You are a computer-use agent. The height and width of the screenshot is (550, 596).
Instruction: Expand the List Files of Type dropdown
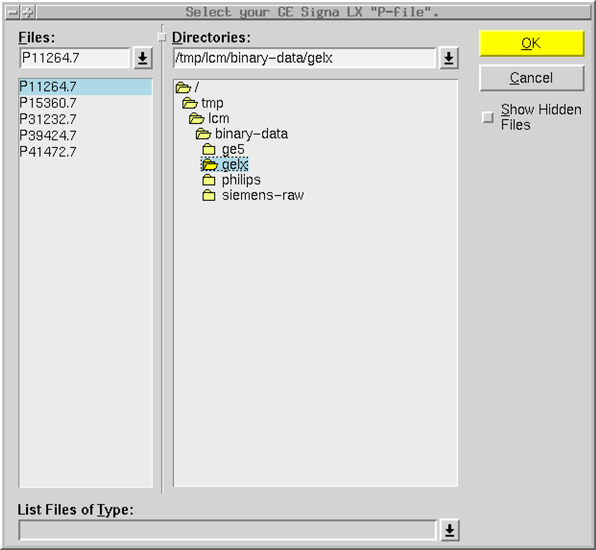(x=449, y=530)
